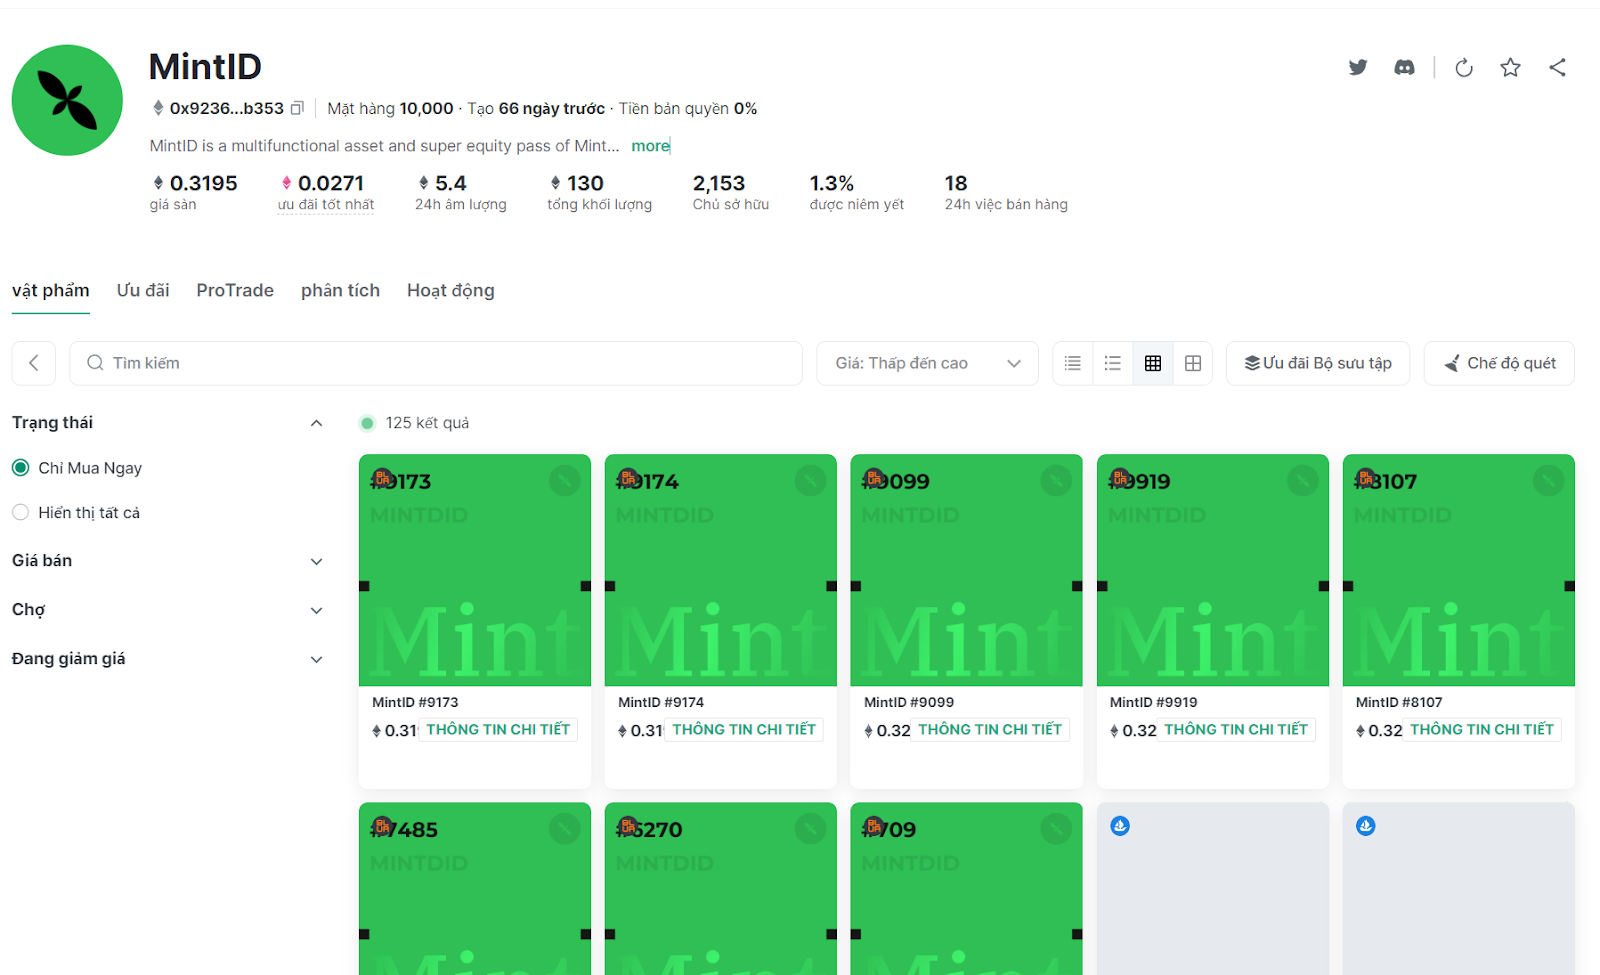Open details for MintID #9919
Viewport: 1600px width, 975px height.
coord(1236,730)
